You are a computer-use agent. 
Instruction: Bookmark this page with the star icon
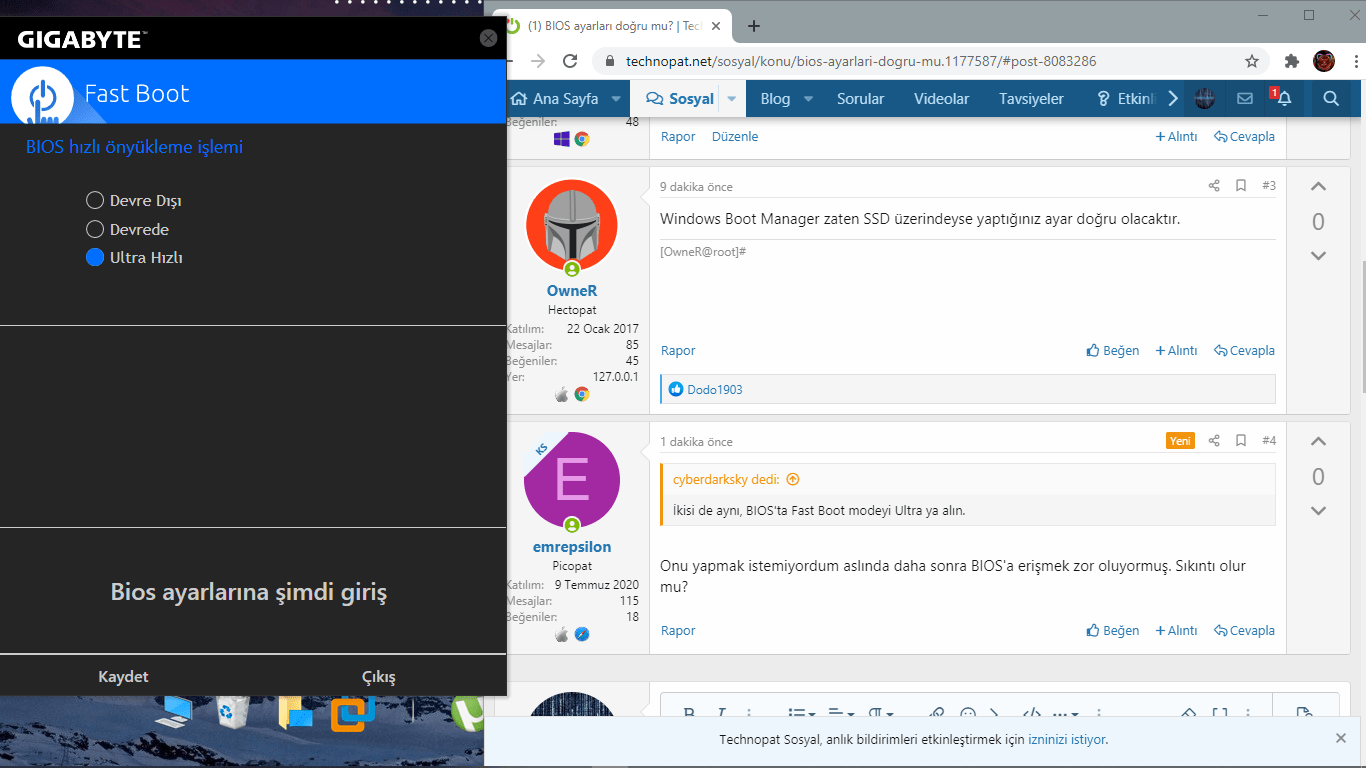pyautogui.click(x=1252, y=61)
